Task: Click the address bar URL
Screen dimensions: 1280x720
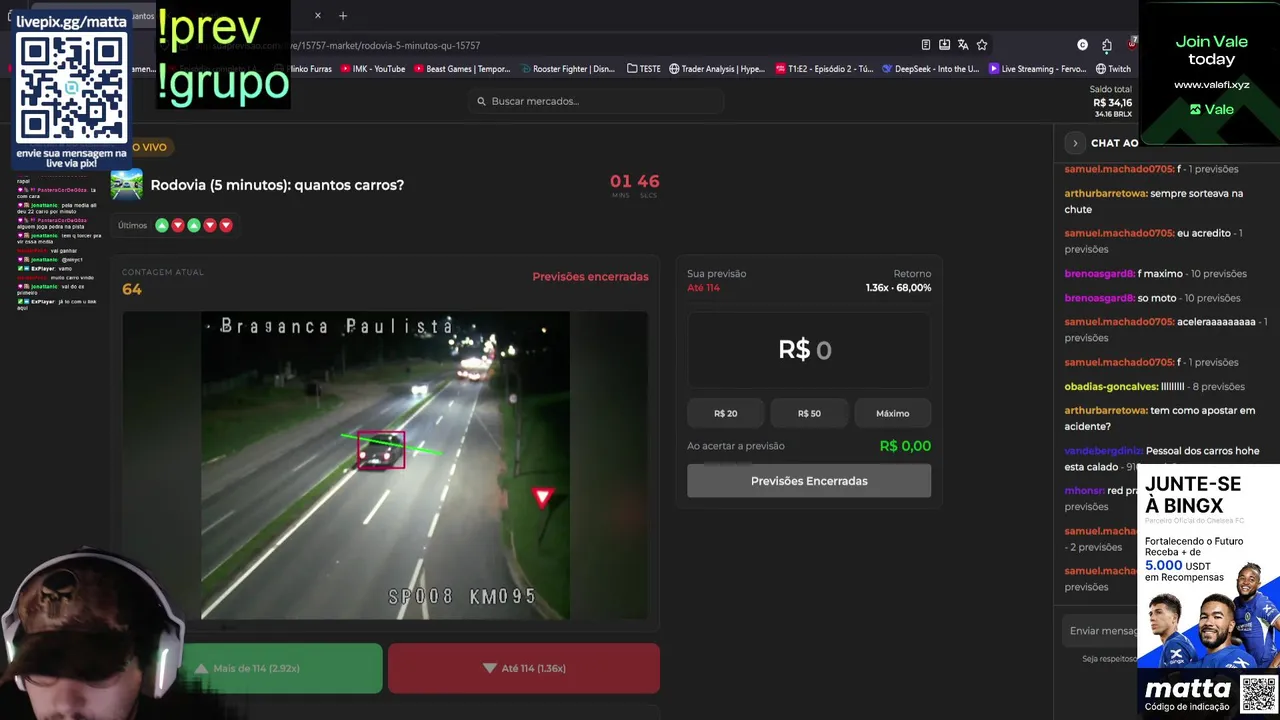Action: (385, 46)
